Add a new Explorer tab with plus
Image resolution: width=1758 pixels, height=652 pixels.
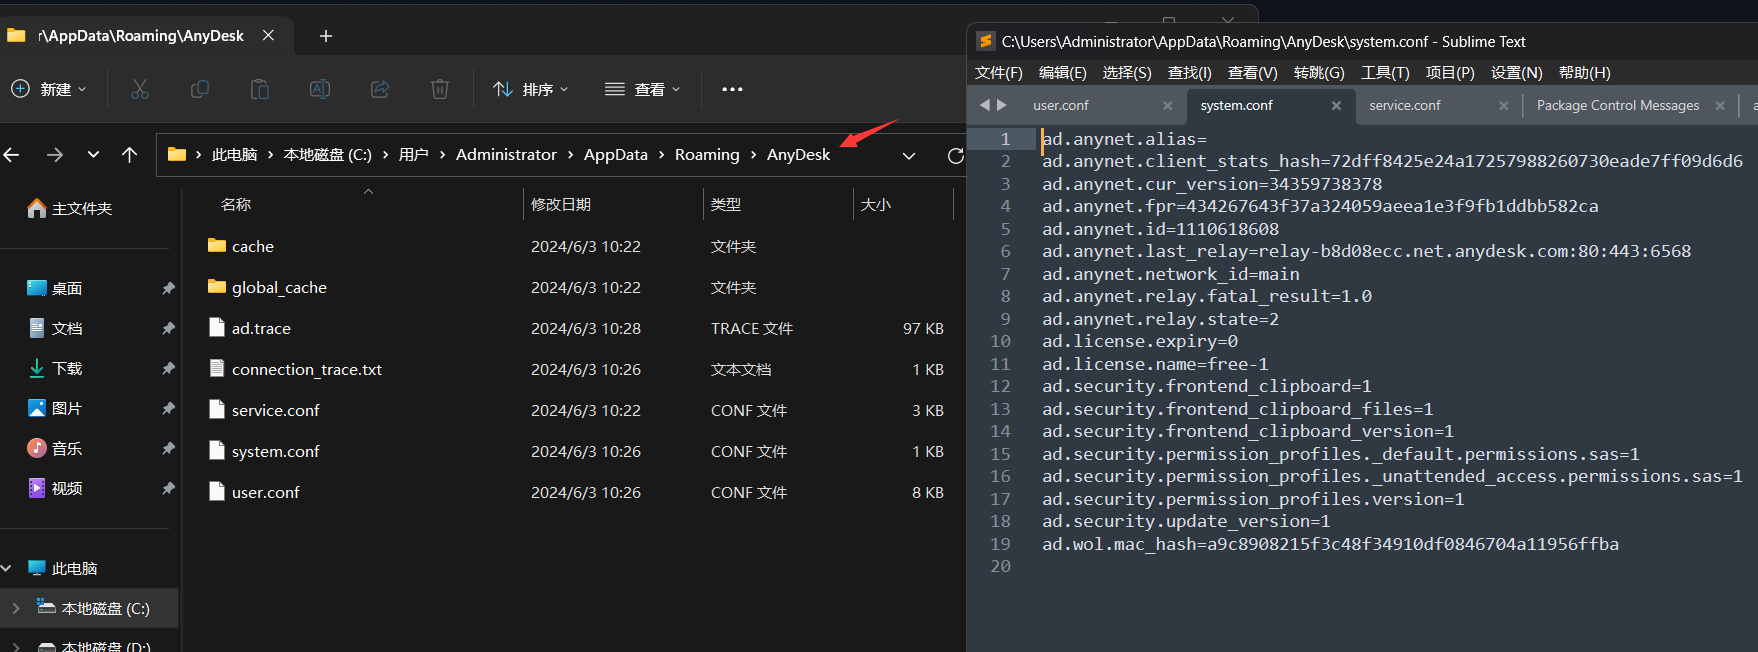click(325, 36)
